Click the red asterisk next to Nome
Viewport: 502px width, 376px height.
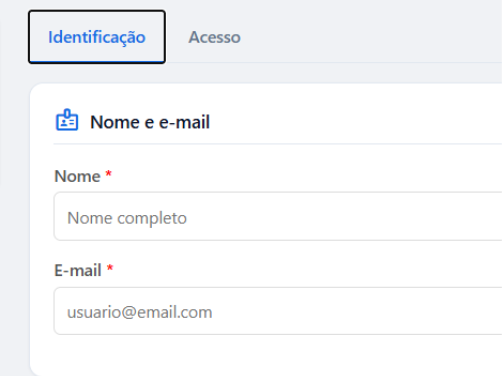click(108, 174)
